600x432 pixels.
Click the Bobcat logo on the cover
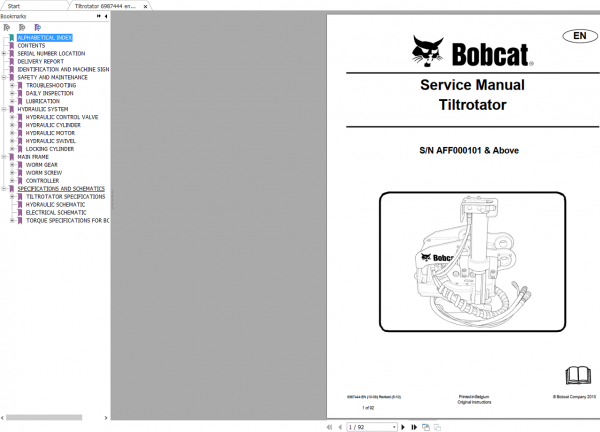[x=473, y=52]
